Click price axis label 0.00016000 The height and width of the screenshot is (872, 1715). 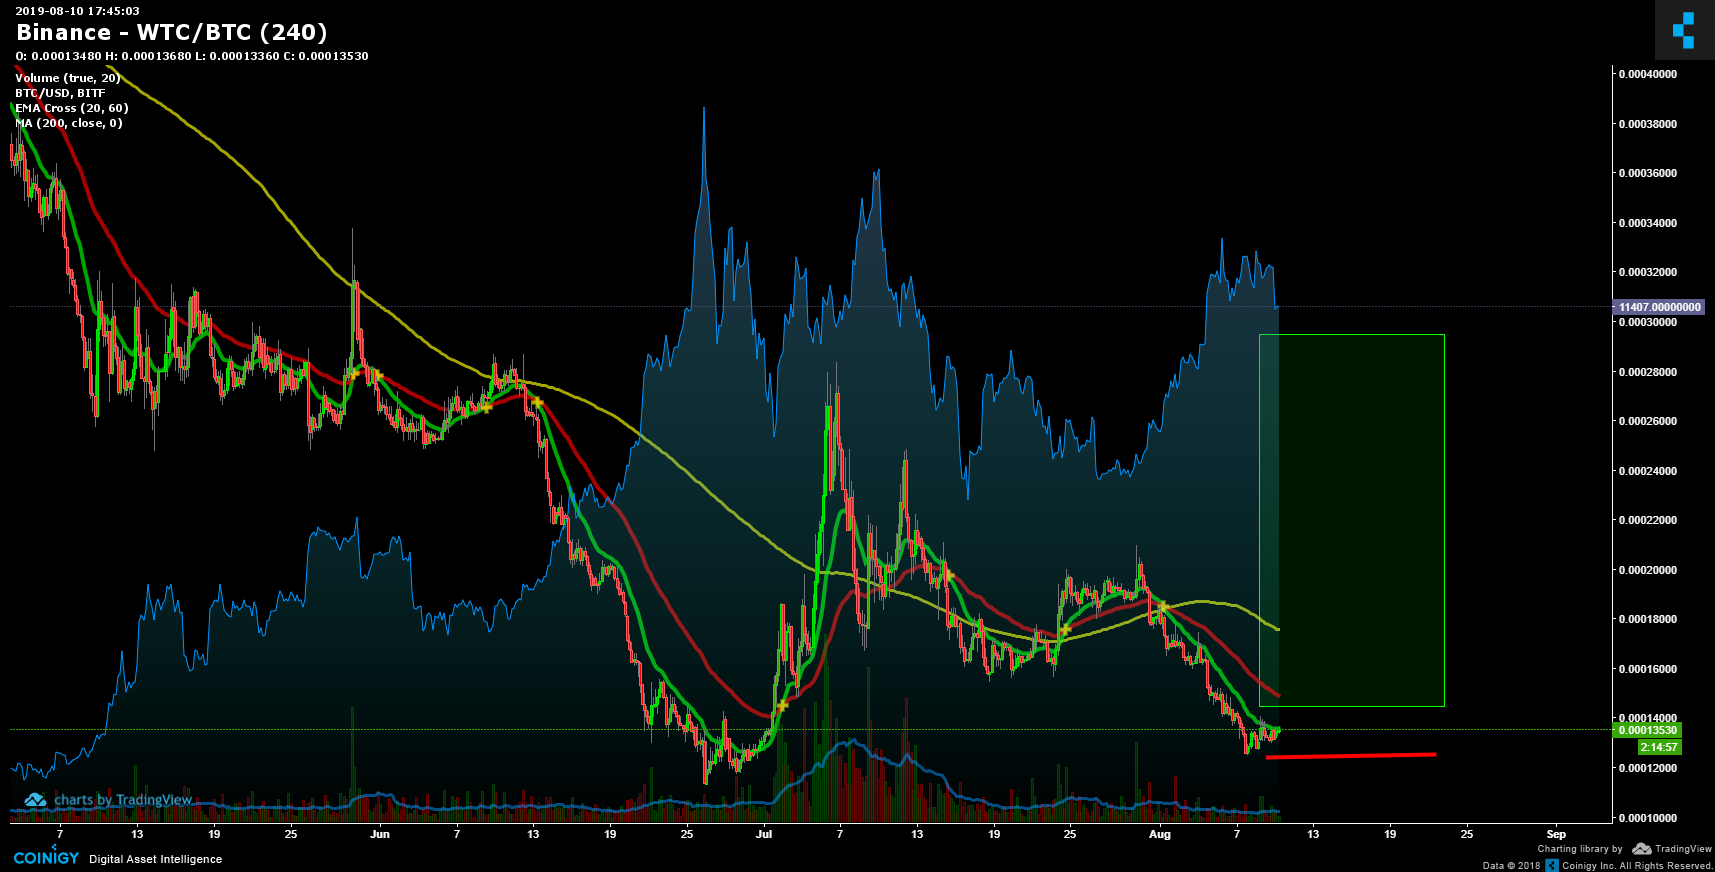click(x=1648, y=669)
